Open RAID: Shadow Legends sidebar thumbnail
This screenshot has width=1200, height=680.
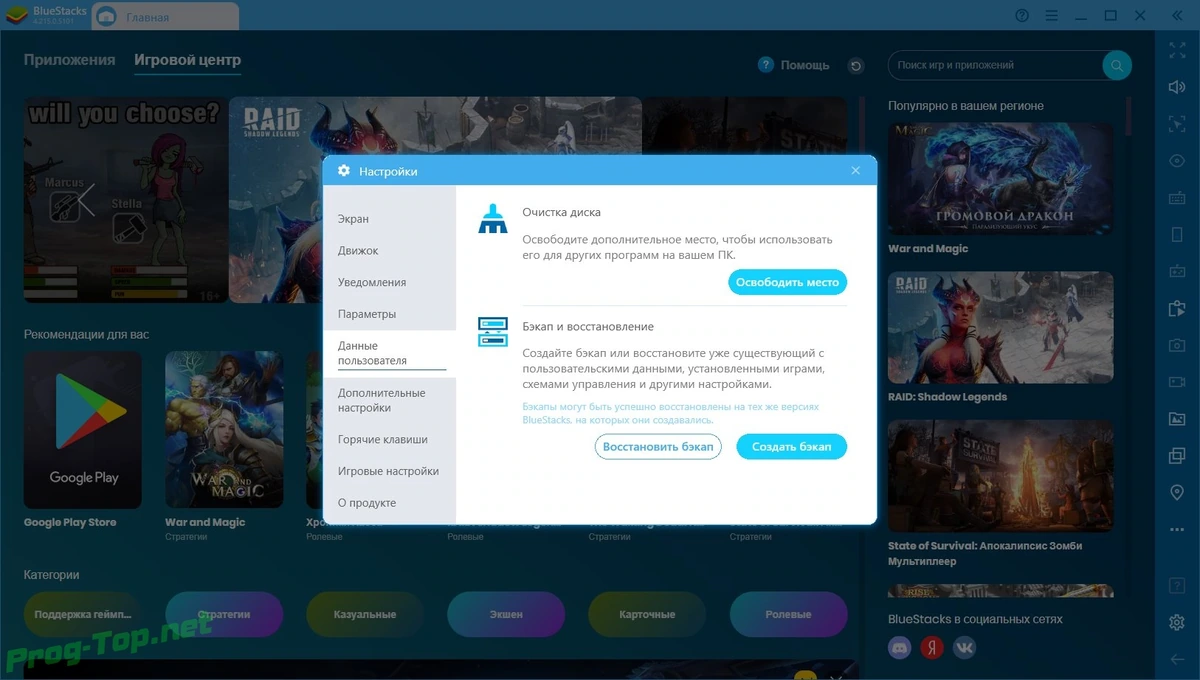[x=1000, y=327]
